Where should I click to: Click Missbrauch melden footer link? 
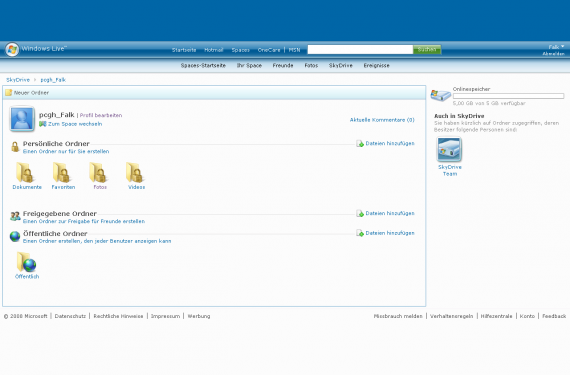(x=398, y=316)
